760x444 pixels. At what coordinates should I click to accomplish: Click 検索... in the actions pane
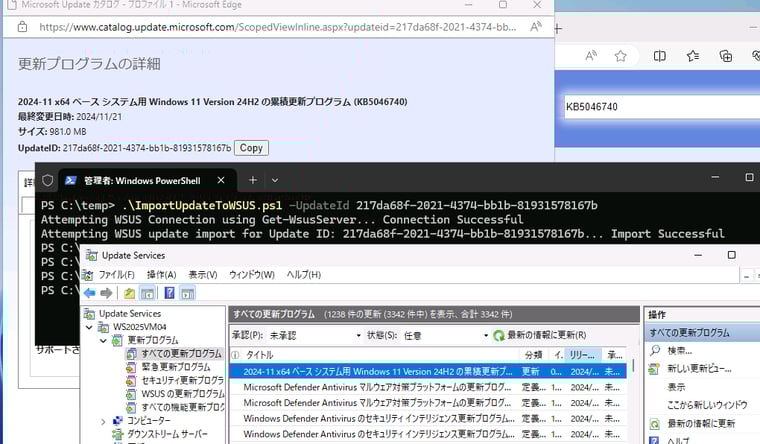pyautogui.click(x=680, y=351)
